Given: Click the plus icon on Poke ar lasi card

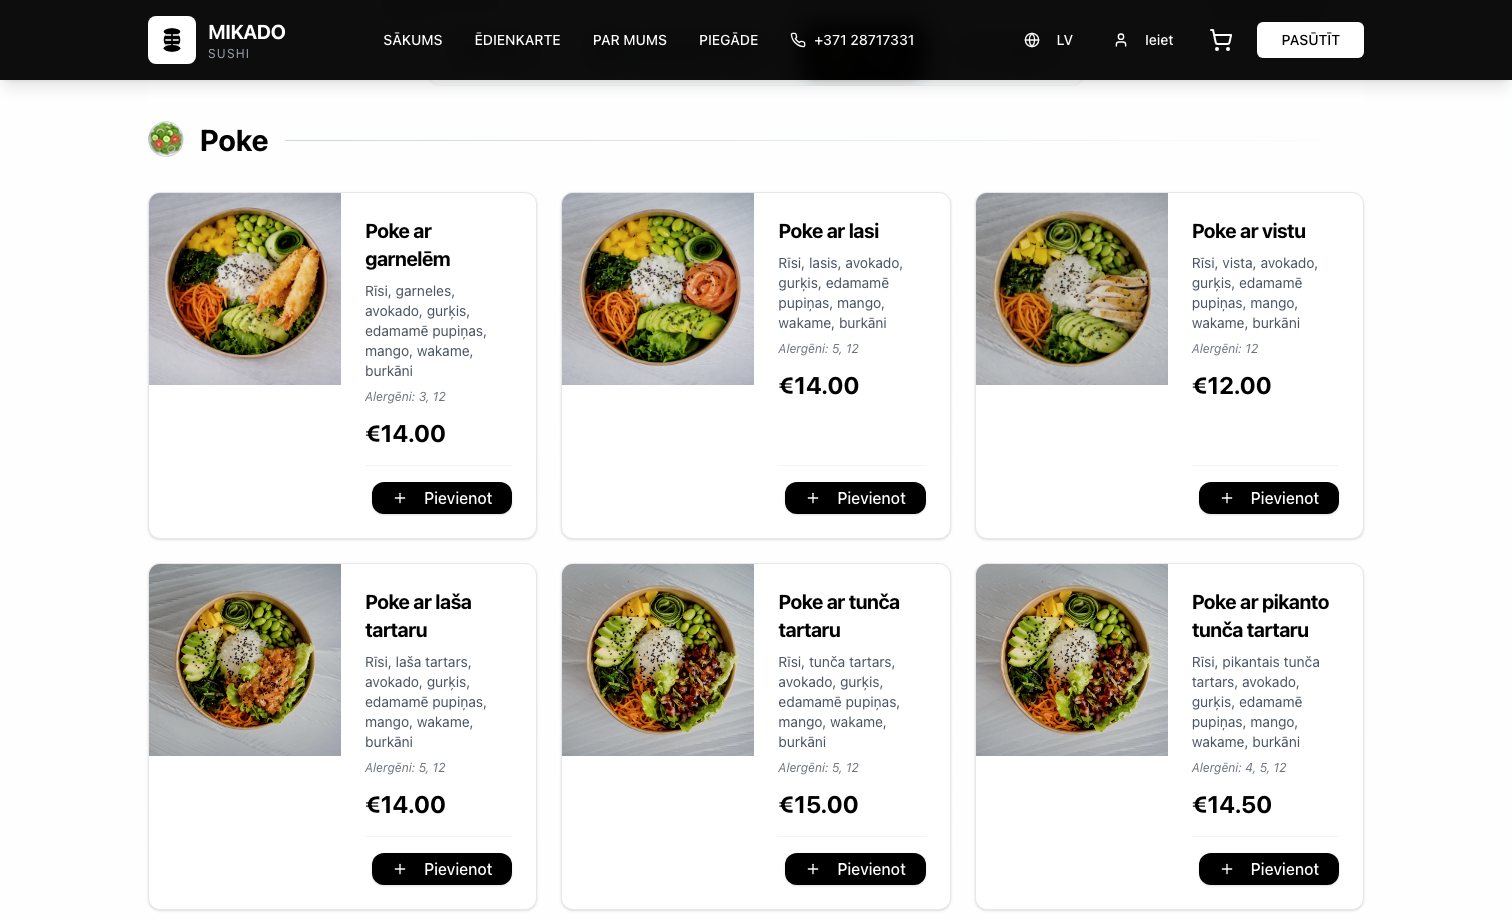Looking at the screenshot, I should tap(812, 498).
